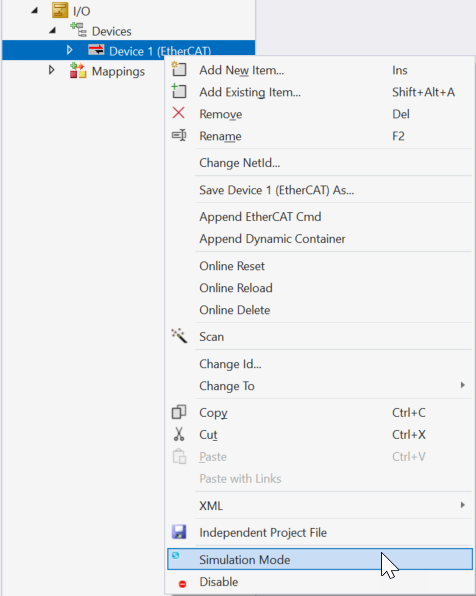Click the Independent Project File disk icon
Image resolution: width=476 pixels, height=596 pixels.
179,532
